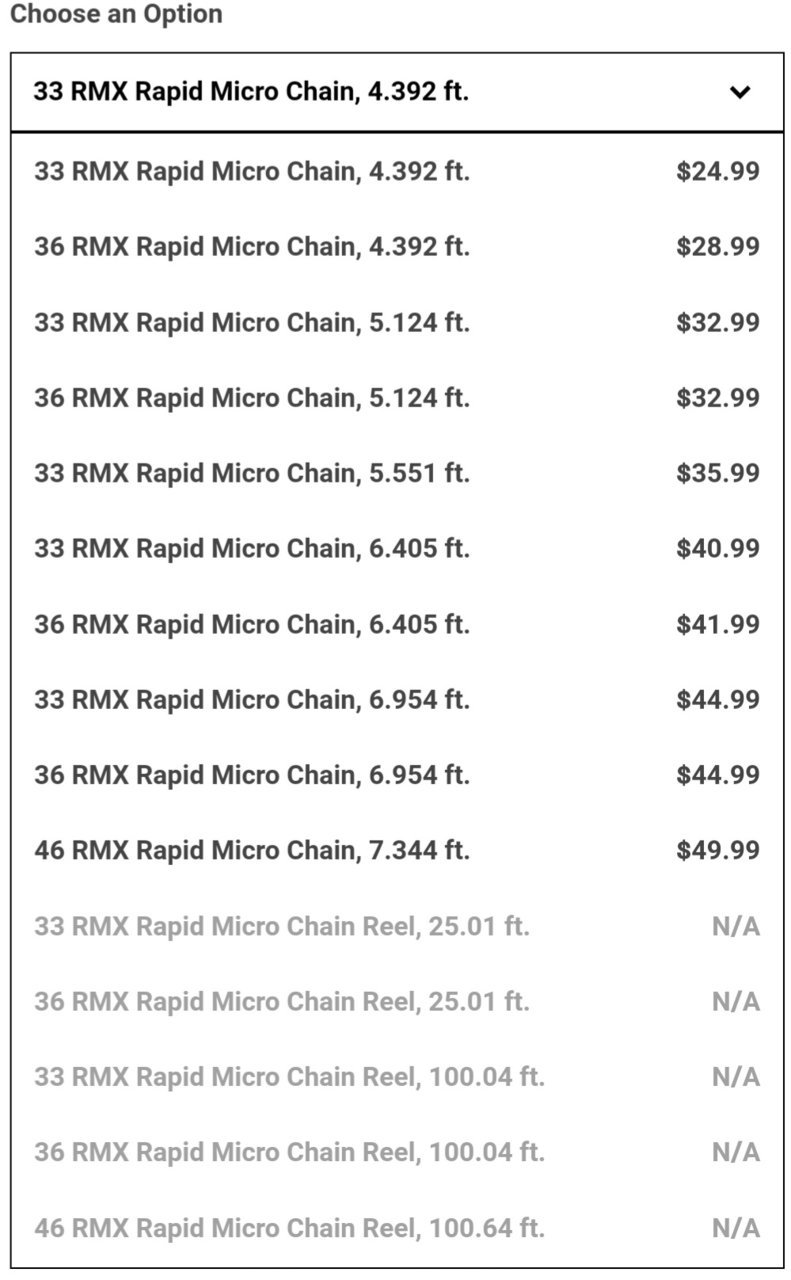Click unavailable 46 RMX Chain Reel 100.64 ft.
Image resolution: width=791 pixels, height=1280 pixels.
[x=397, y=1228]
